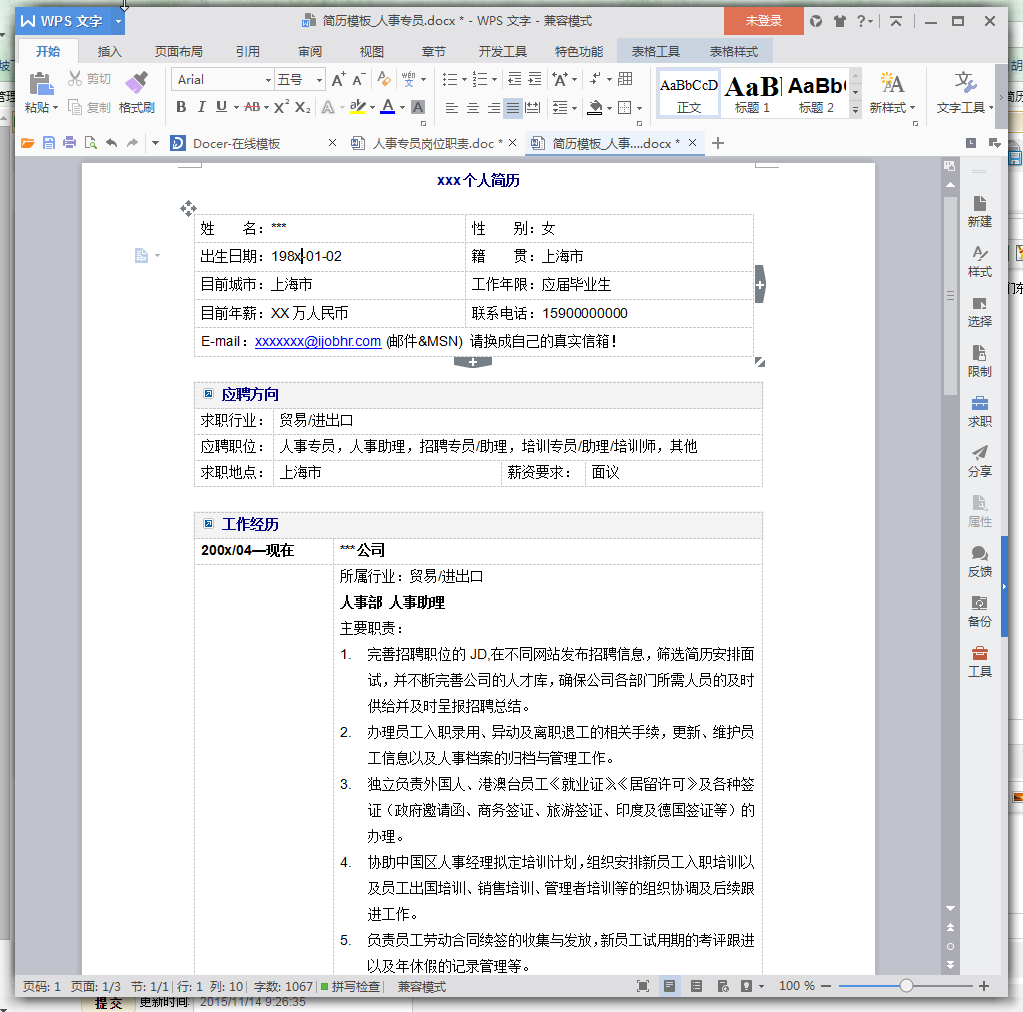
Task: Increase font size with the grow-font icon
Action: tap(338, 80)
